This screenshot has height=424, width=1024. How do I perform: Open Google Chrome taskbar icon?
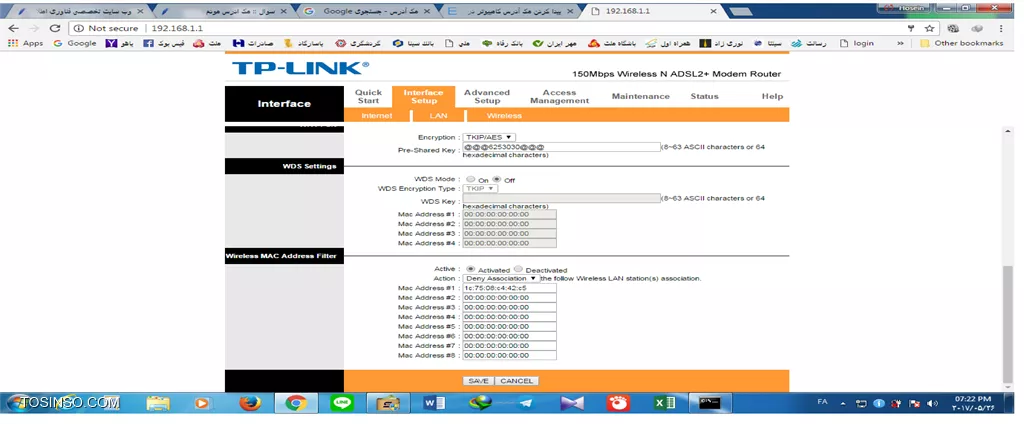296,404
